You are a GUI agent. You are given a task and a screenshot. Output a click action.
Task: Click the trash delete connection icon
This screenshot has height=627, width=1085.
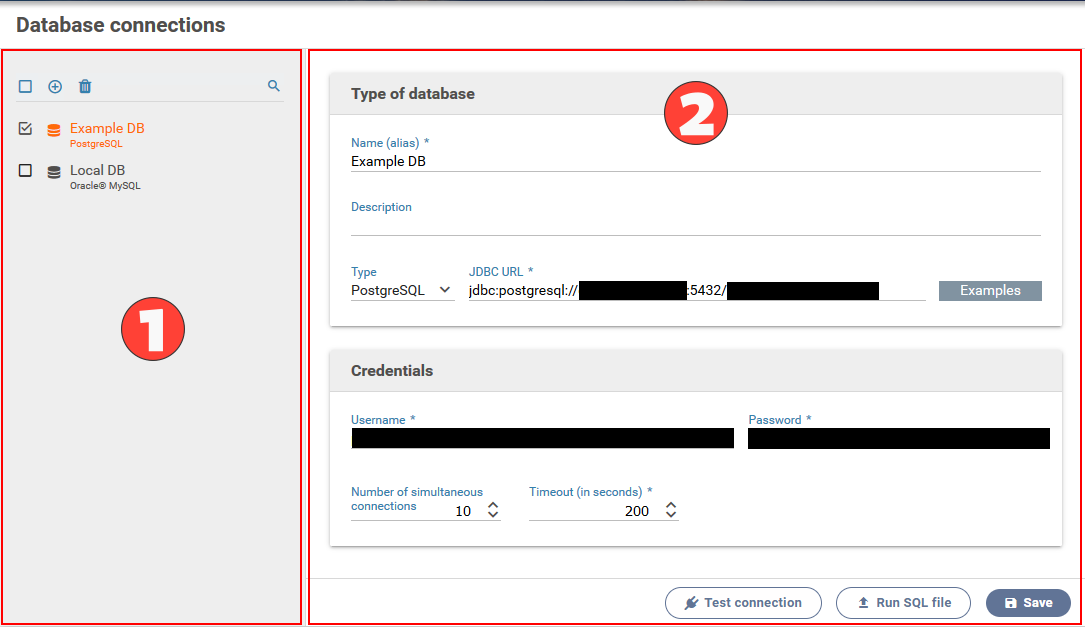pyautogui.click(x=85, y=87)
